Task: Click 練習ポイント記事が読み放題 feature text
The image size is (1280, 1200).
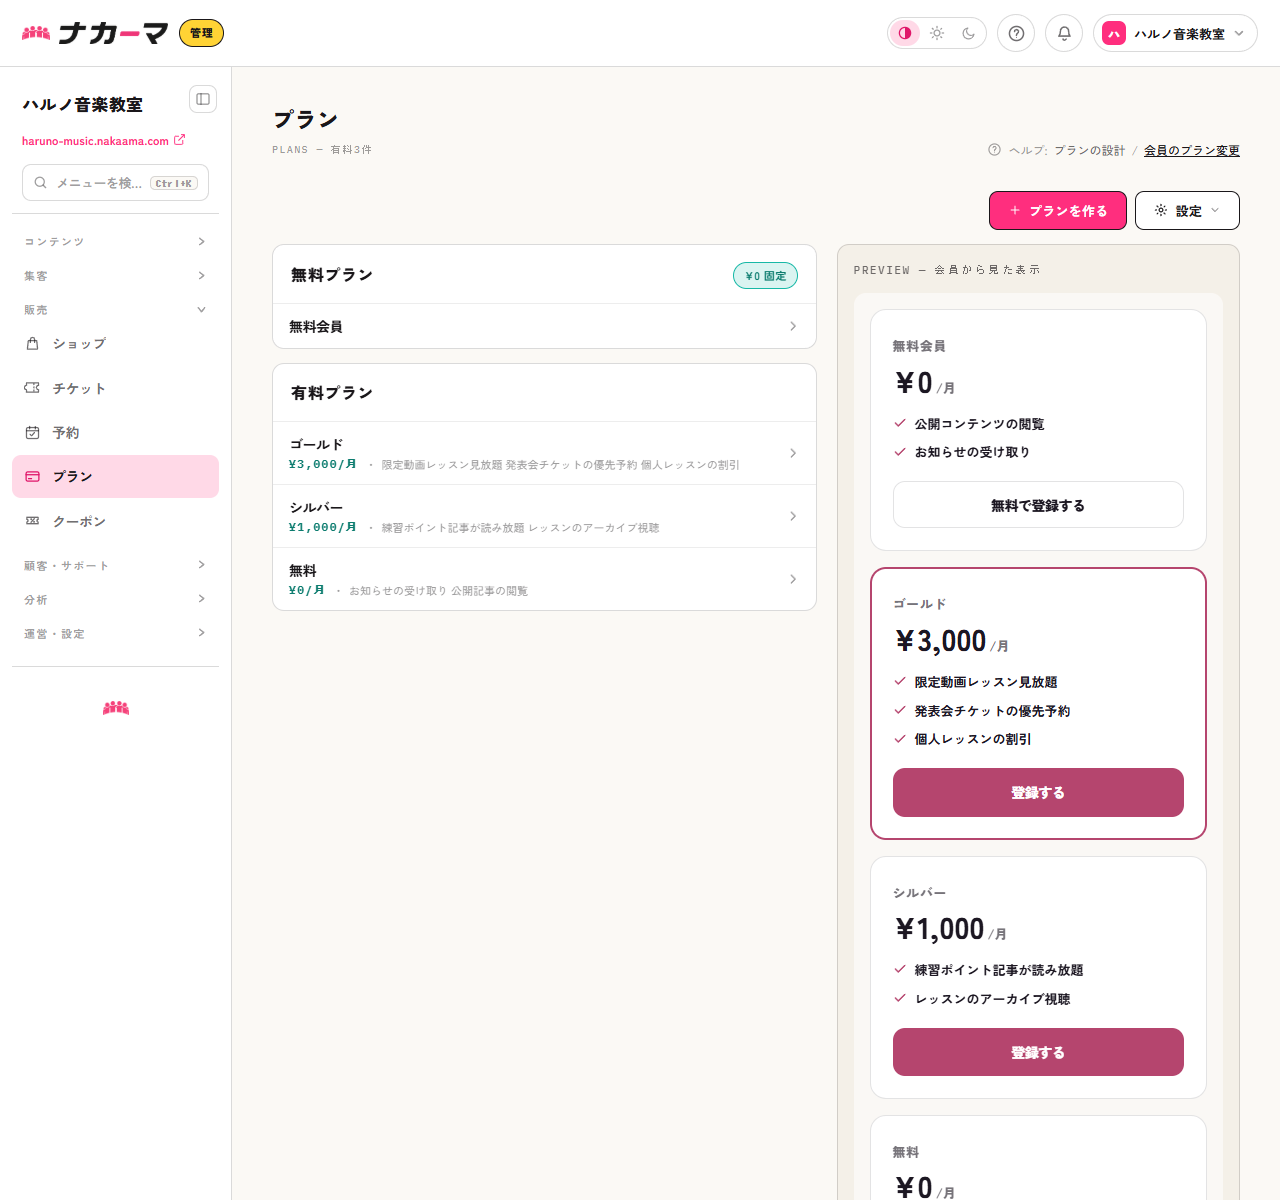Action: (x=999, y=970)
